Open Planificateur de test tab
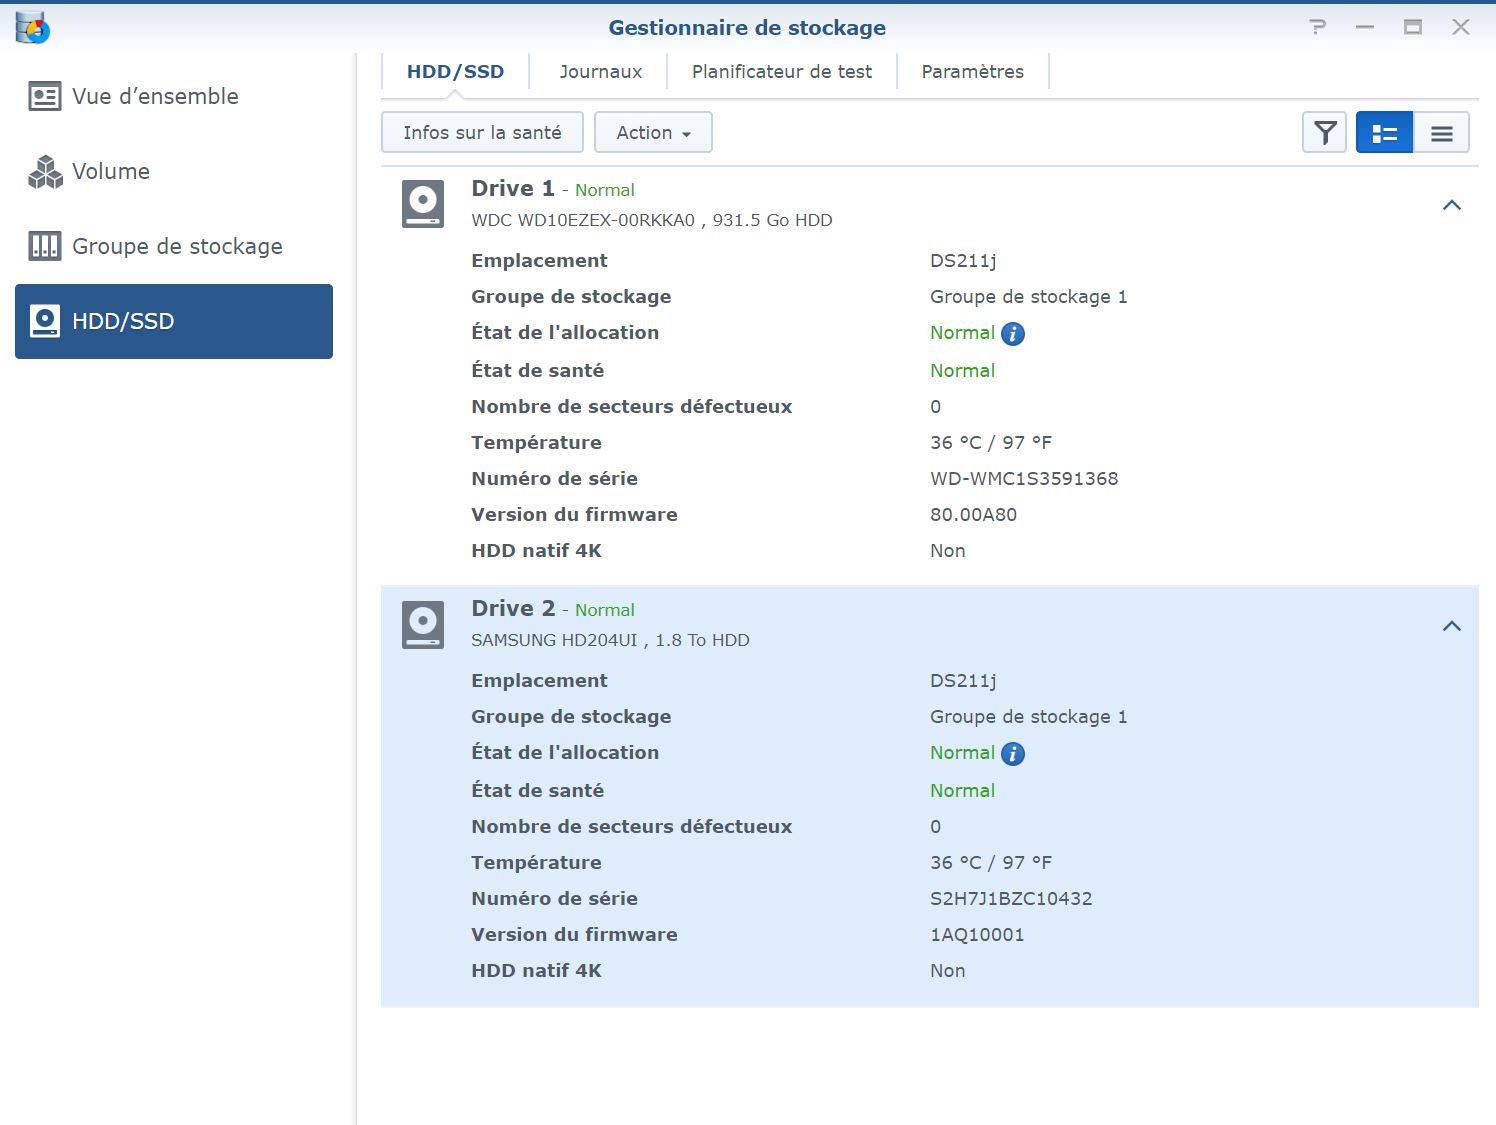The width and height of the screenshot is (1496, 1125). point(782,72)
